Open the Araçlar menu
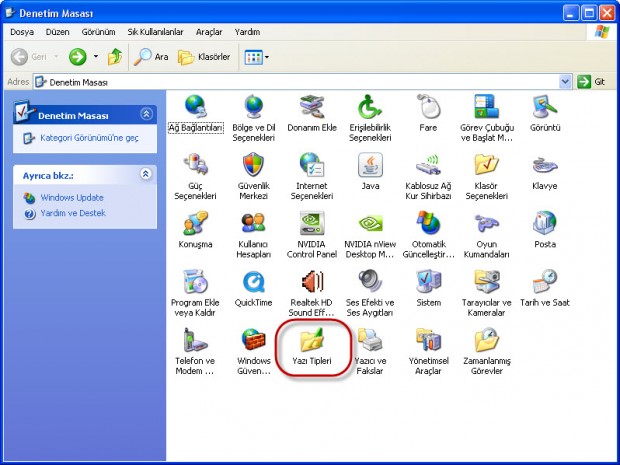This screenshot has width=620, height=465. point(209,32)
